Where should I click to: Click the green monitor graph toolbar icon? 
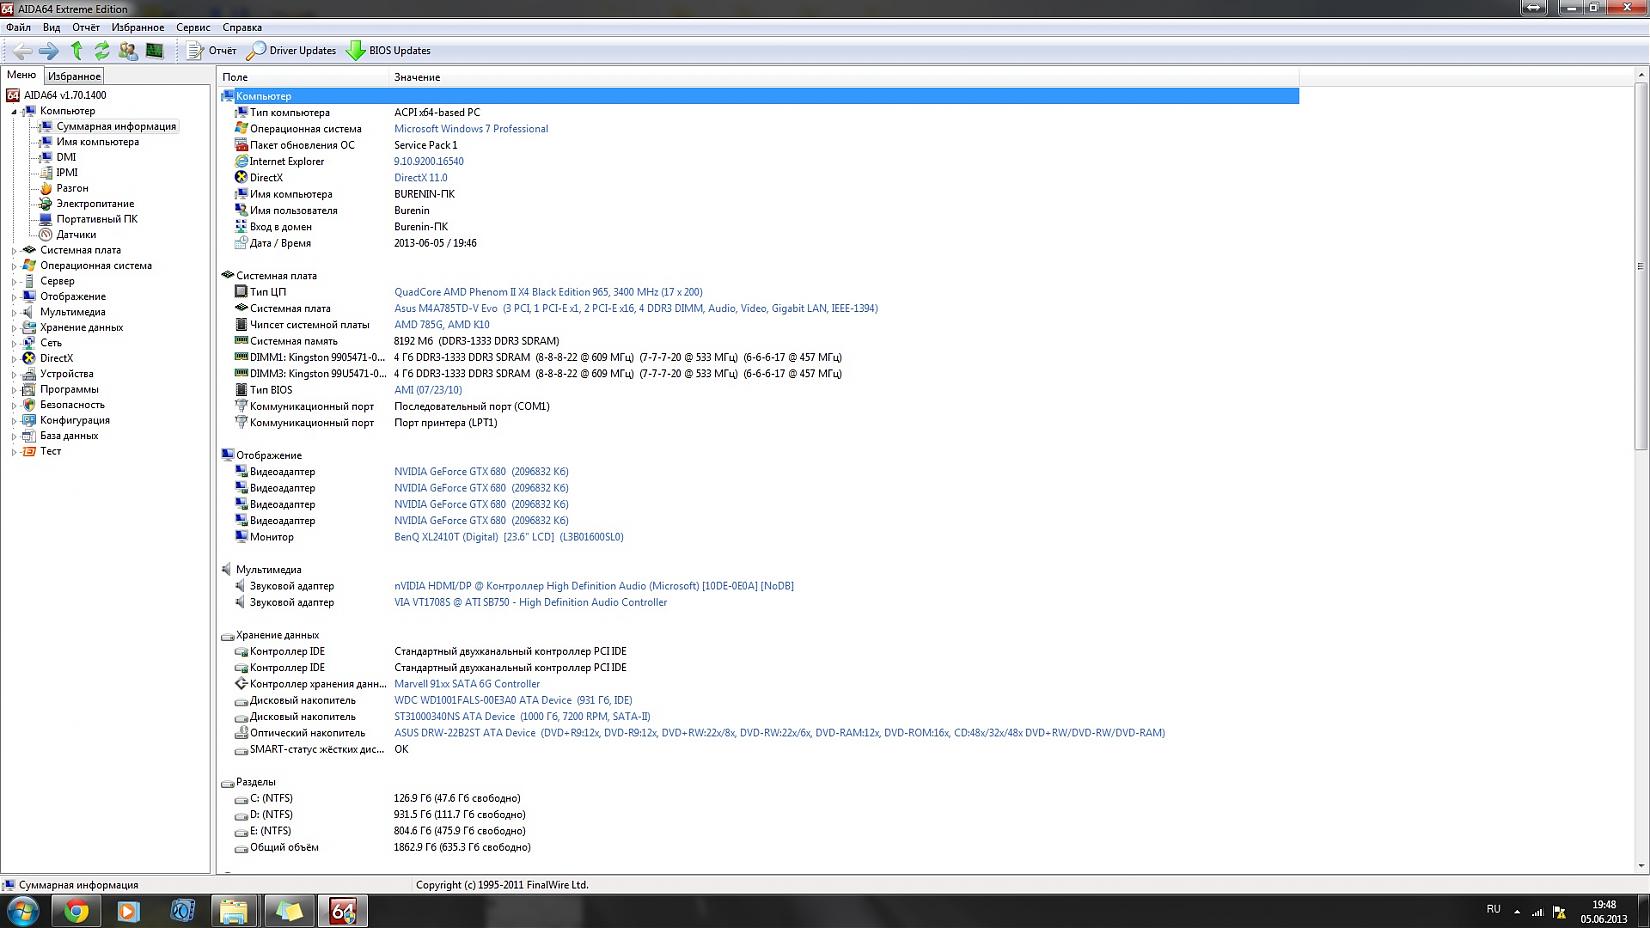[x=154, y=50]
